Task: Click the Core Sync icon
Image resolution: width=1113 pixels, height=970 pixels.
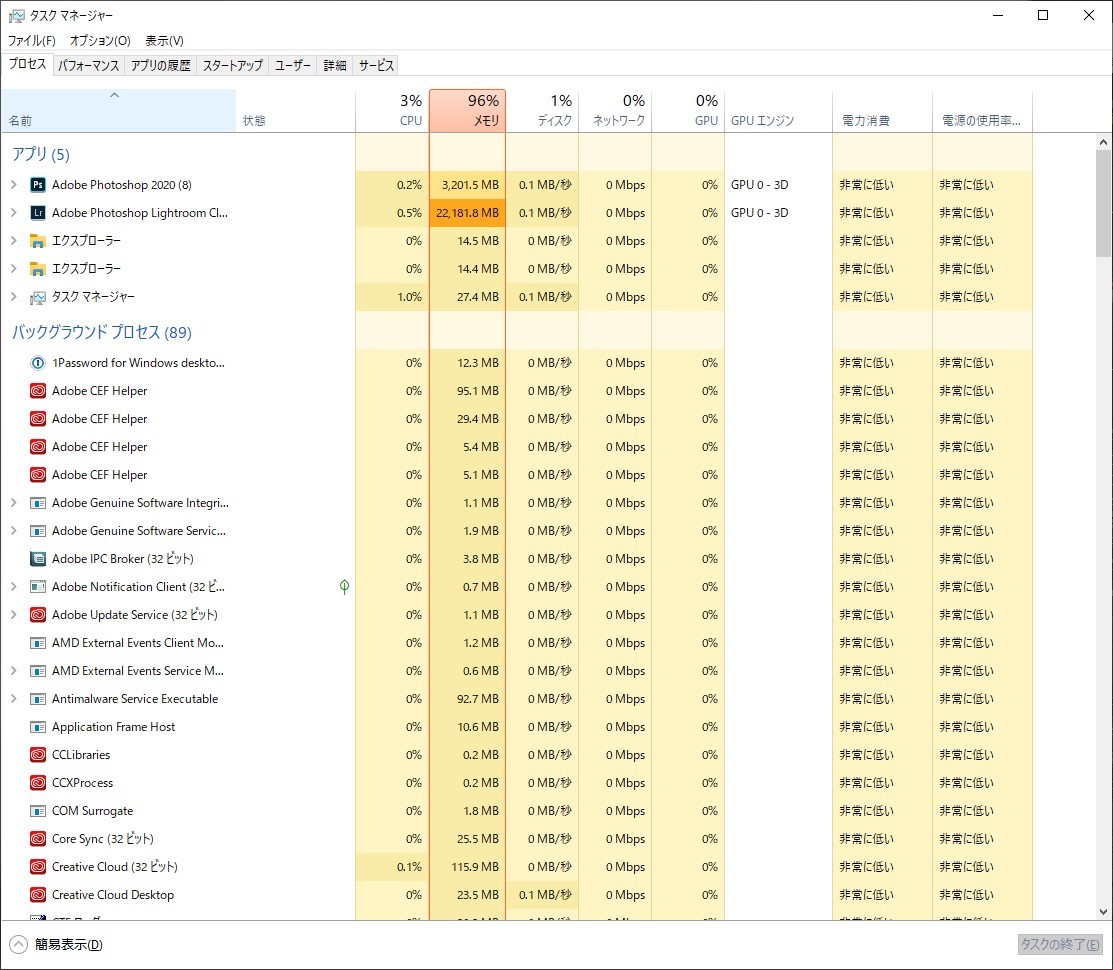Action: coord(38,839)
